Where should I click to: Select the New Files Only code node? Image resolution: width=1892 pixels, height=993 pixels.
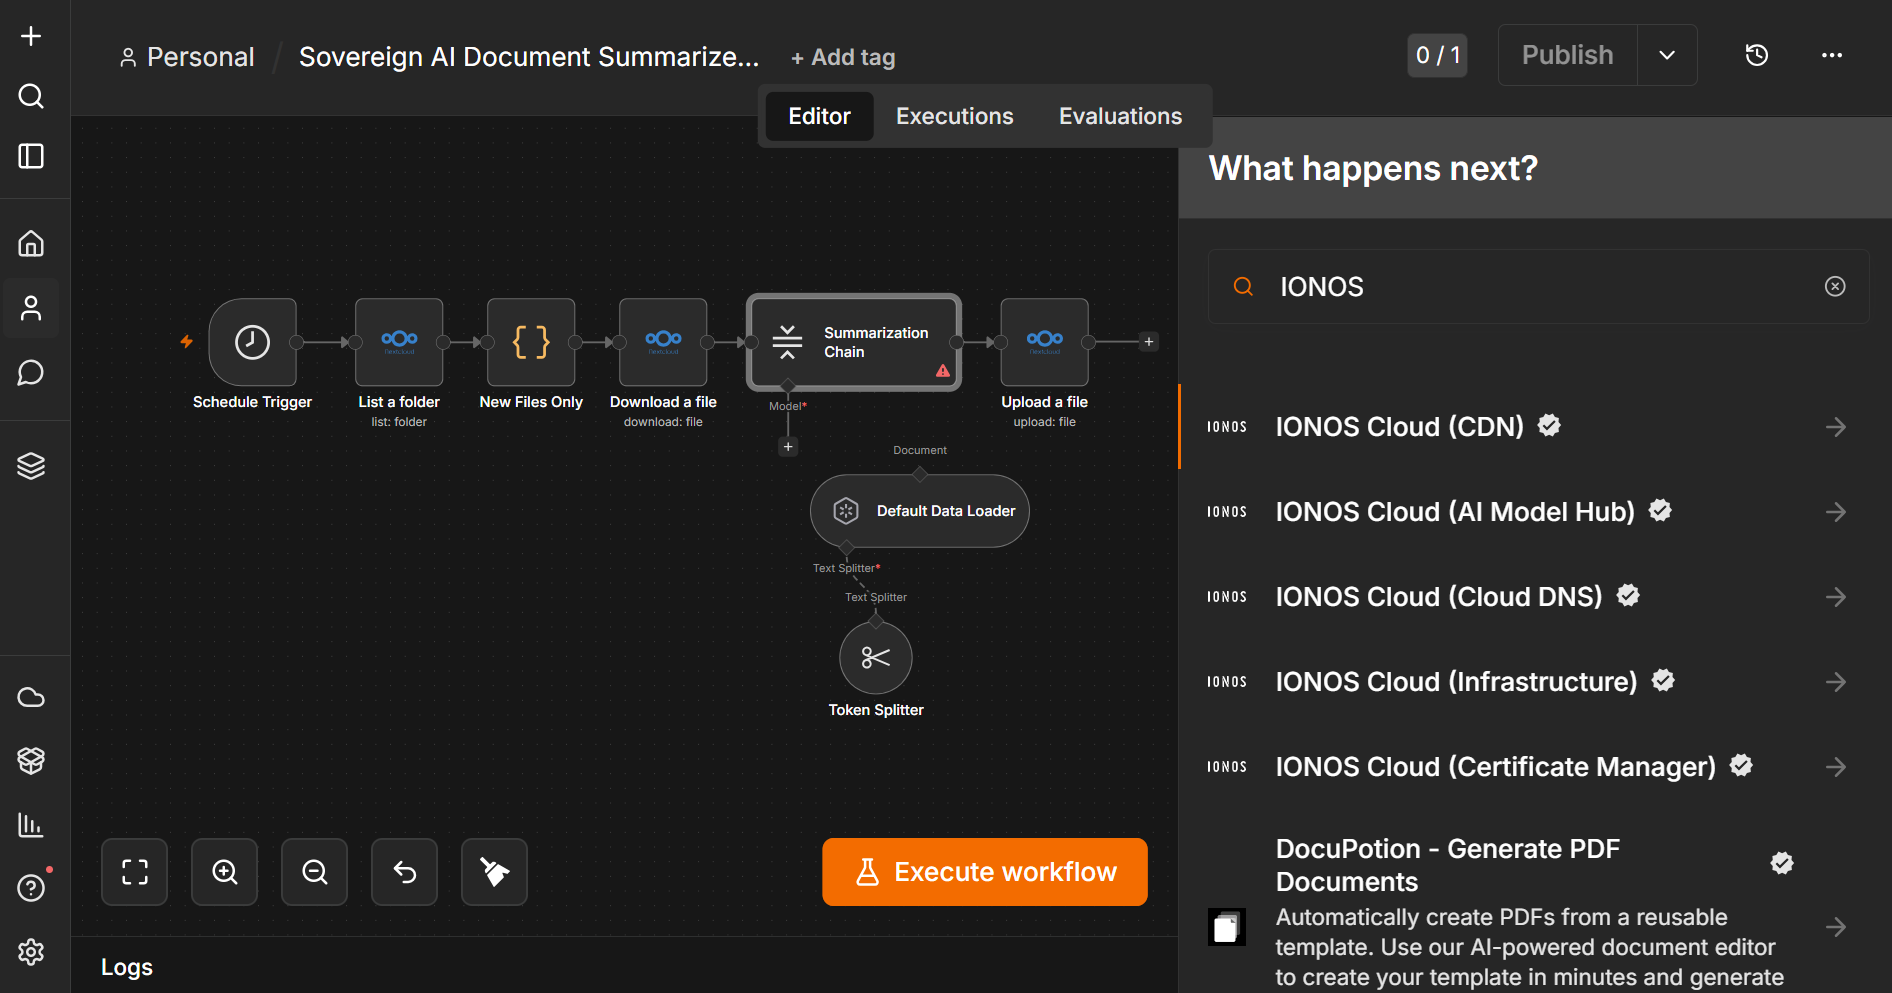pyautogui.click(x=531, y=342)
